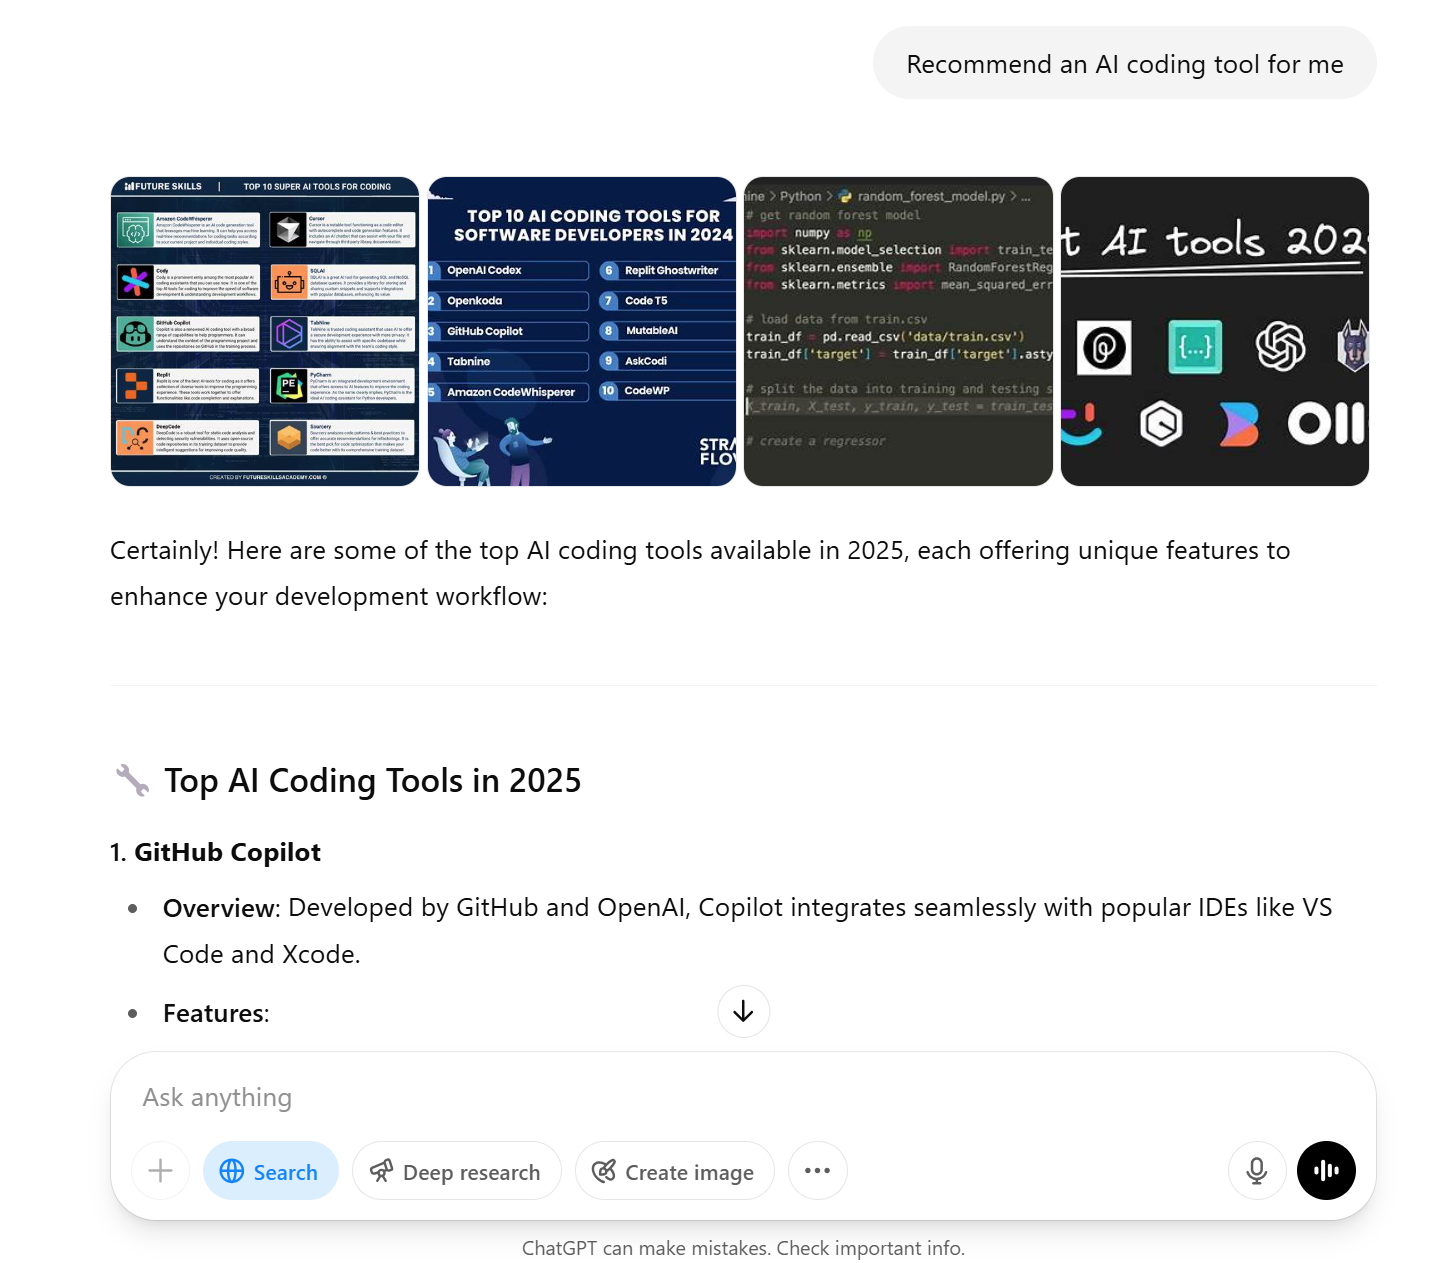Start dictation with microphone icon

pos(1257,1170)
